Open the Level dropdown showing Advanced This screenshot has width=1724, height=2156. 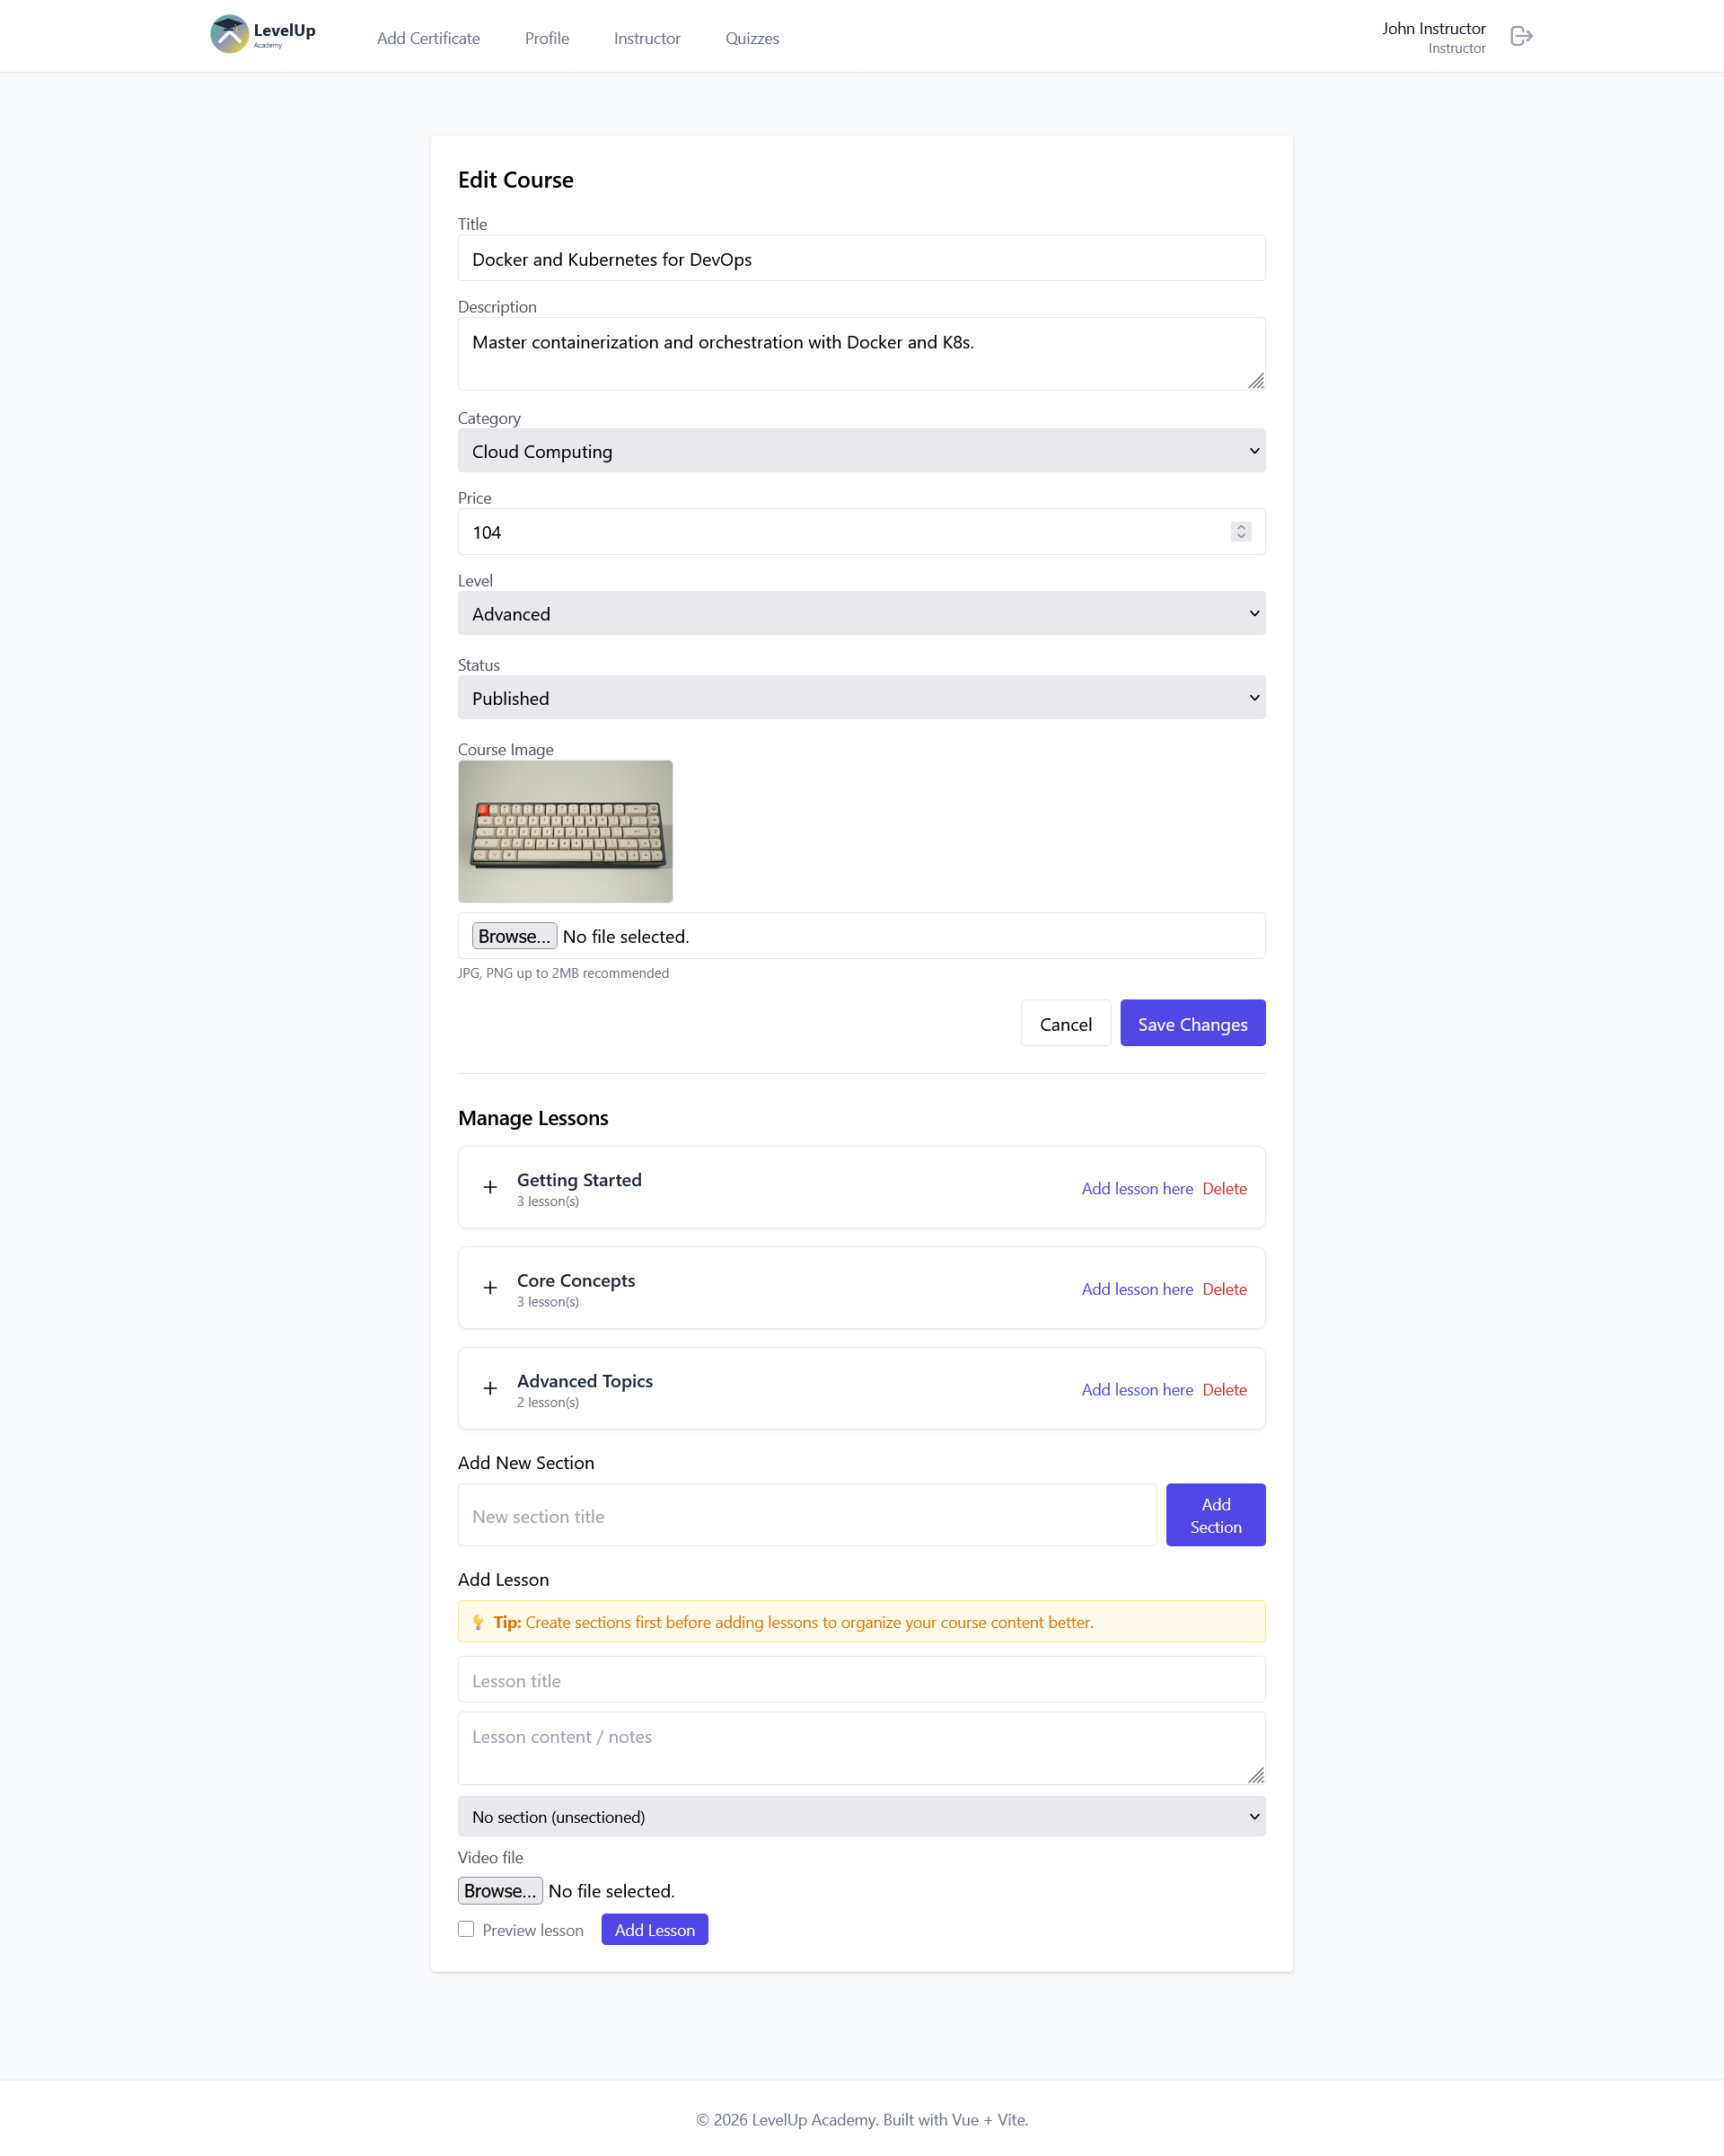(x=861, y=613)
